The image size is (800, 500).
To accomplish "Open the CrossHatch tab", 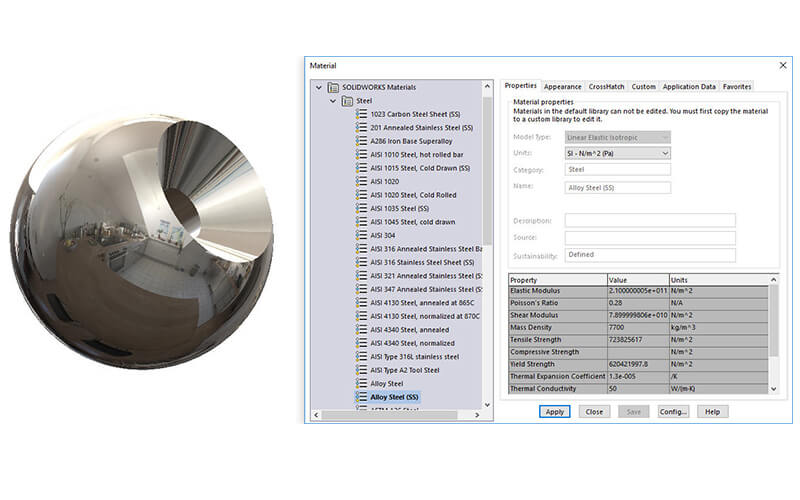I will point(606,87).
